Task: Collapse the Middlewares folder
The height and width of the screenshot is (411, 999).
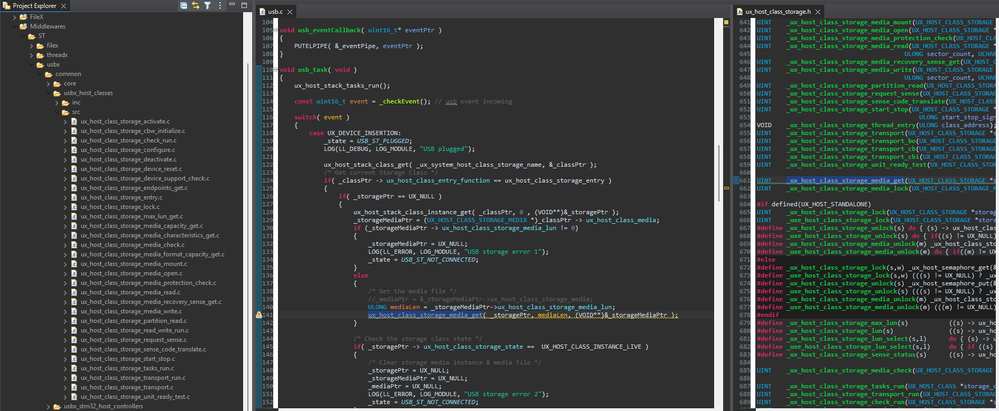Action: [x=15, y=27]
